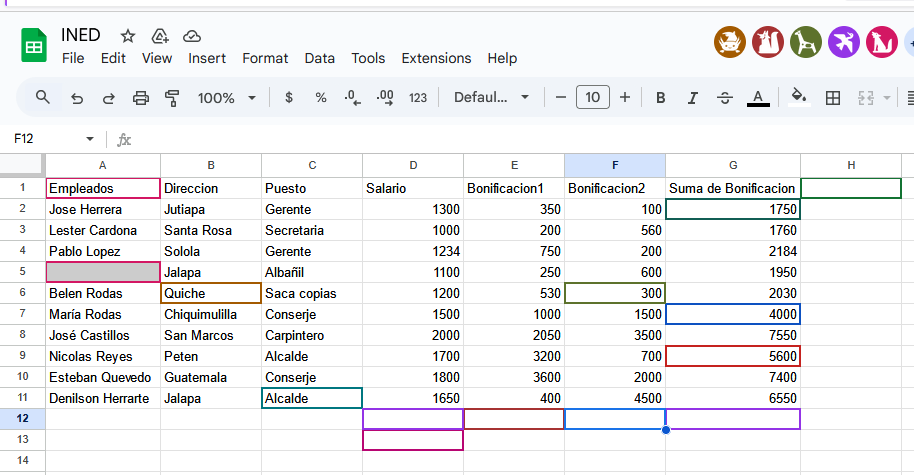The height and width of the screenshot is (475, 914).
Task: Select all cells corner button
Action: (22, 165)
